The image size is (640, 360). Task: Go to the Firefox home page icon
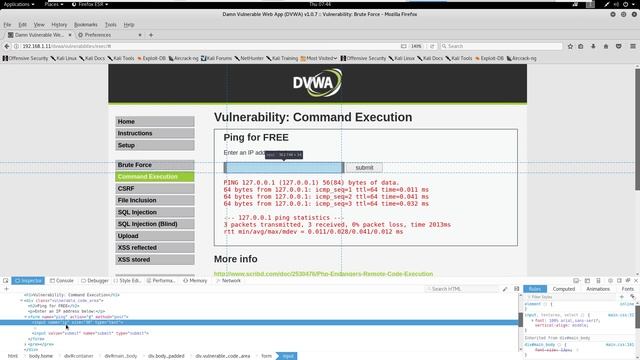coord(606,46)
